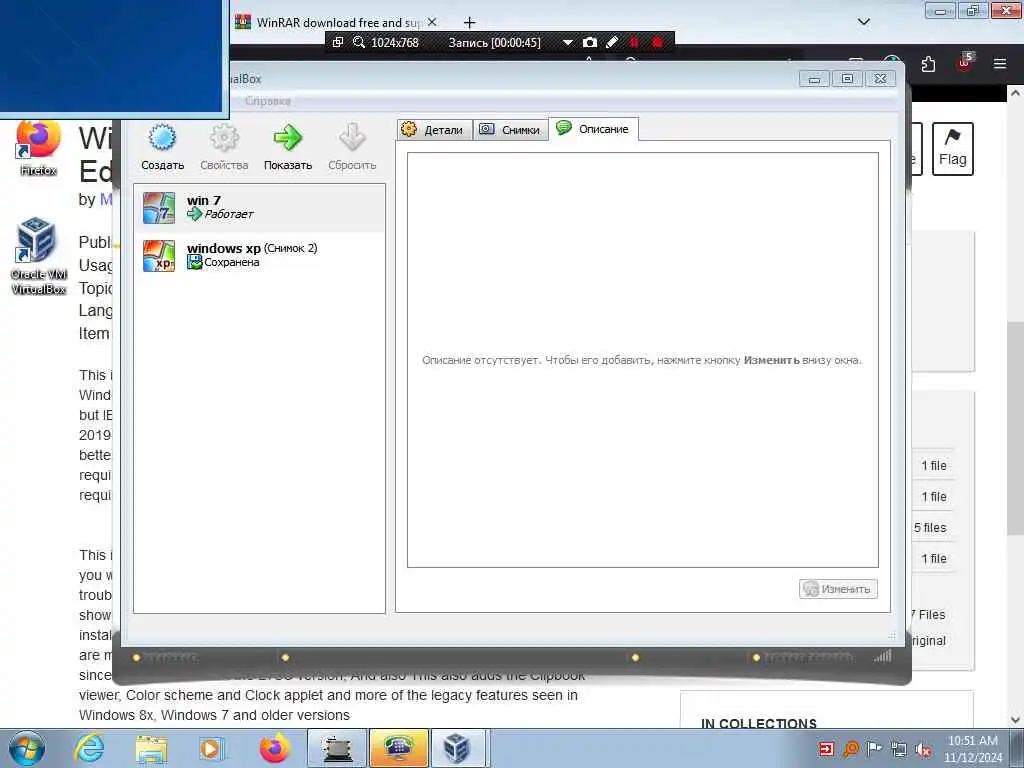Open the clock showing 10:51 AM
Image resolution: width=1024 pixels, height=768 pixels.
coord(973,748)
